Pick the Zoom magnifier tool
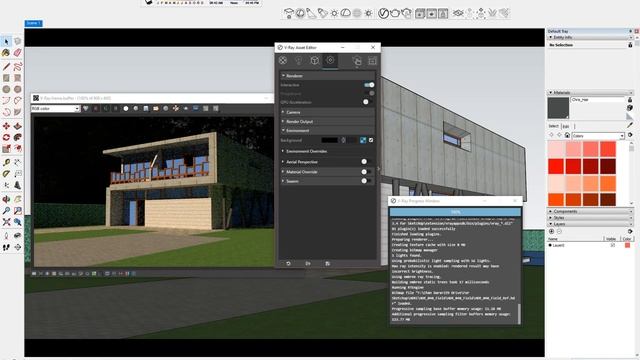 point(6,211)
